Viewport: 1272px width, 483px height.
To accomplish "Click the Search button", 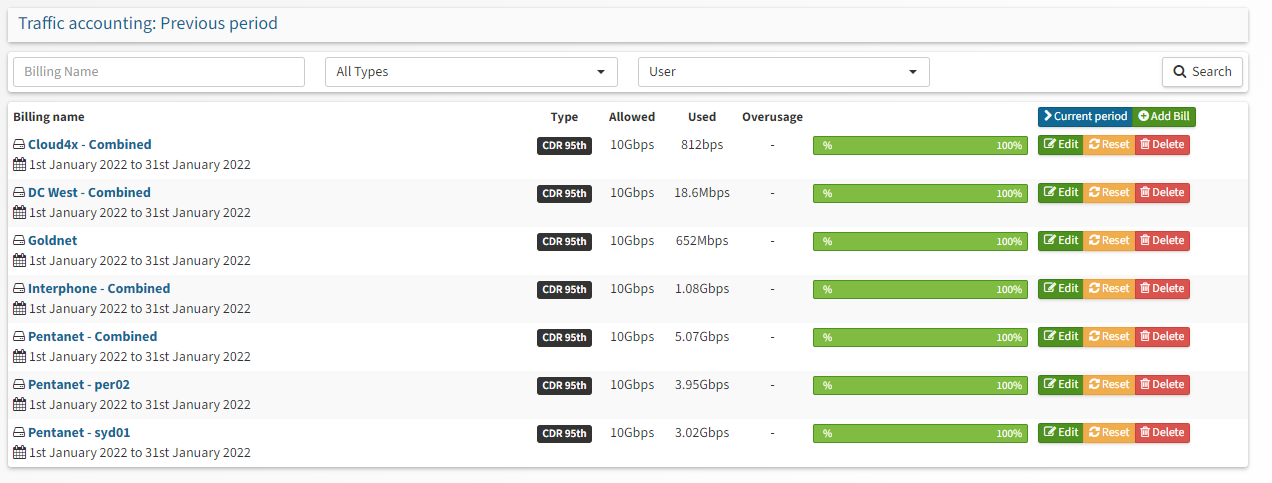I will point(1202,72).
